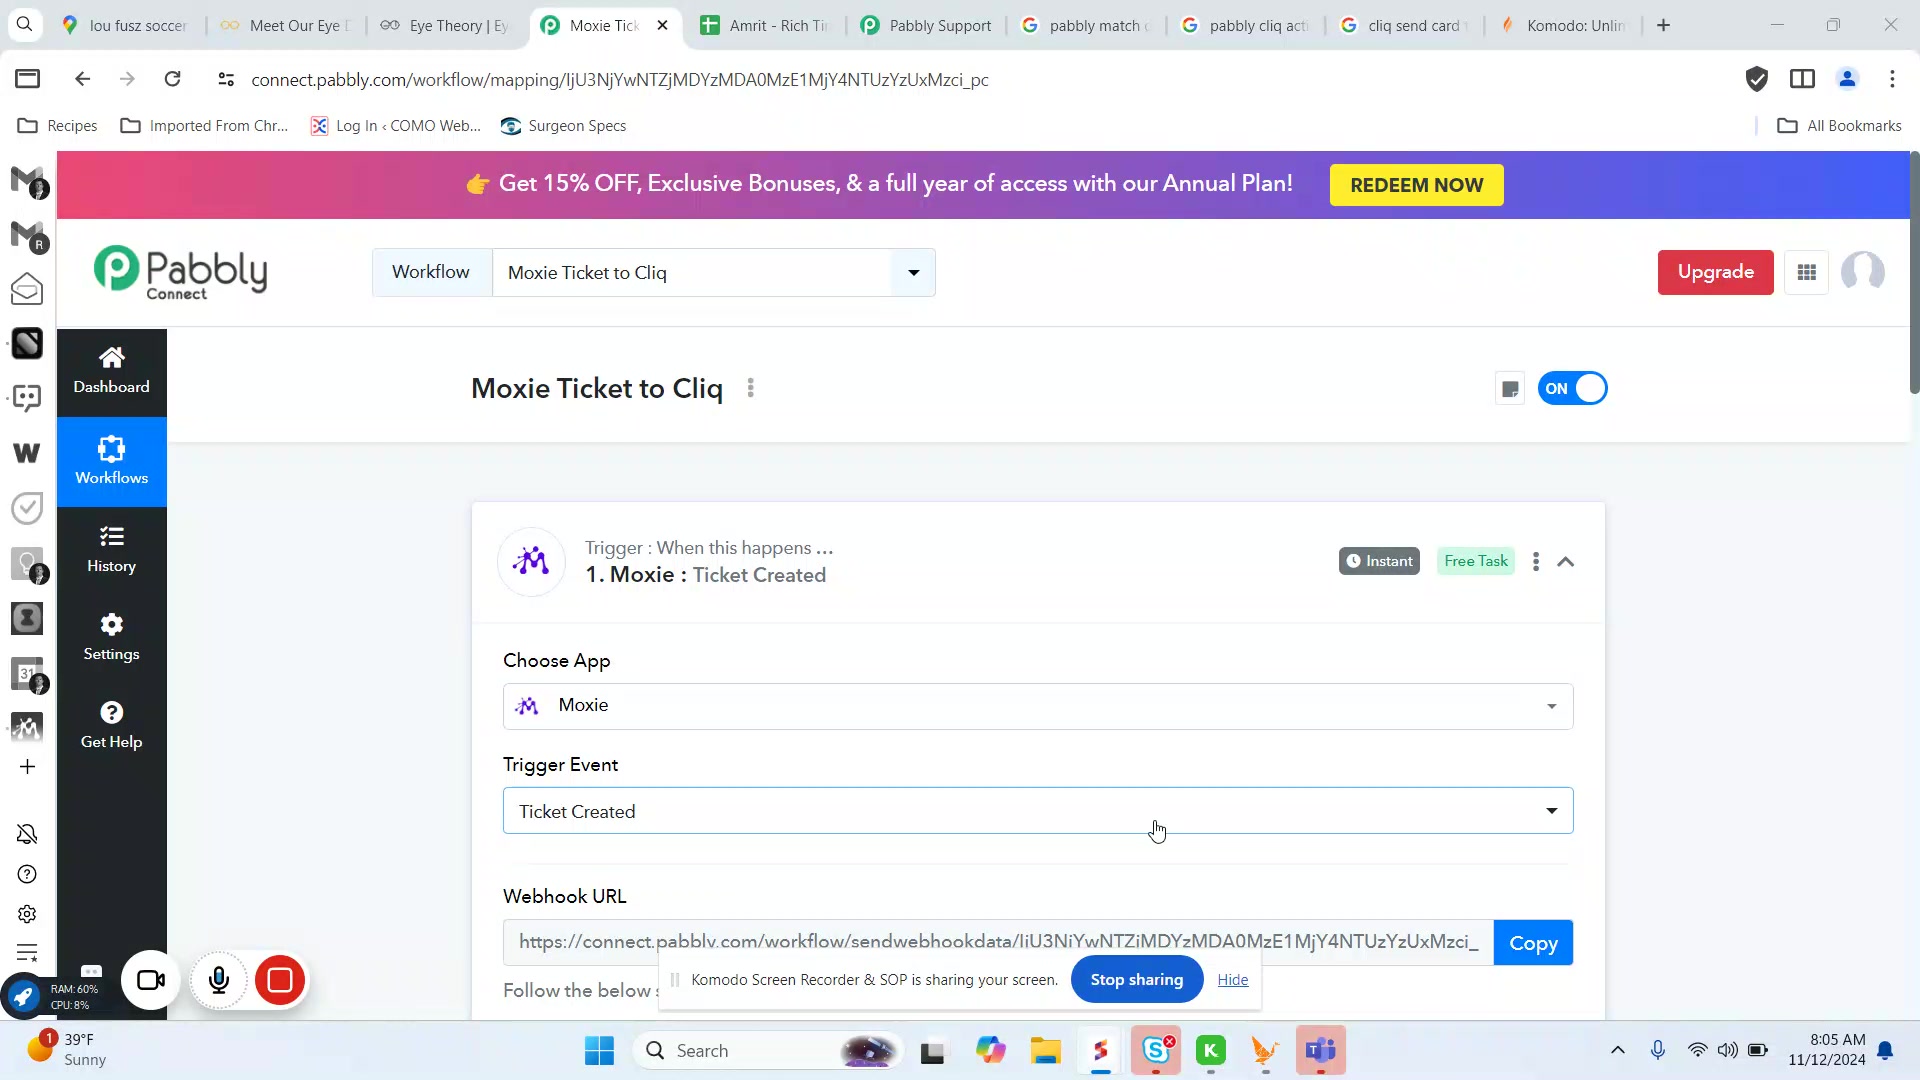
Task: Open the Surgeon Specs bookmark
Action: click(x=563, y=126)
